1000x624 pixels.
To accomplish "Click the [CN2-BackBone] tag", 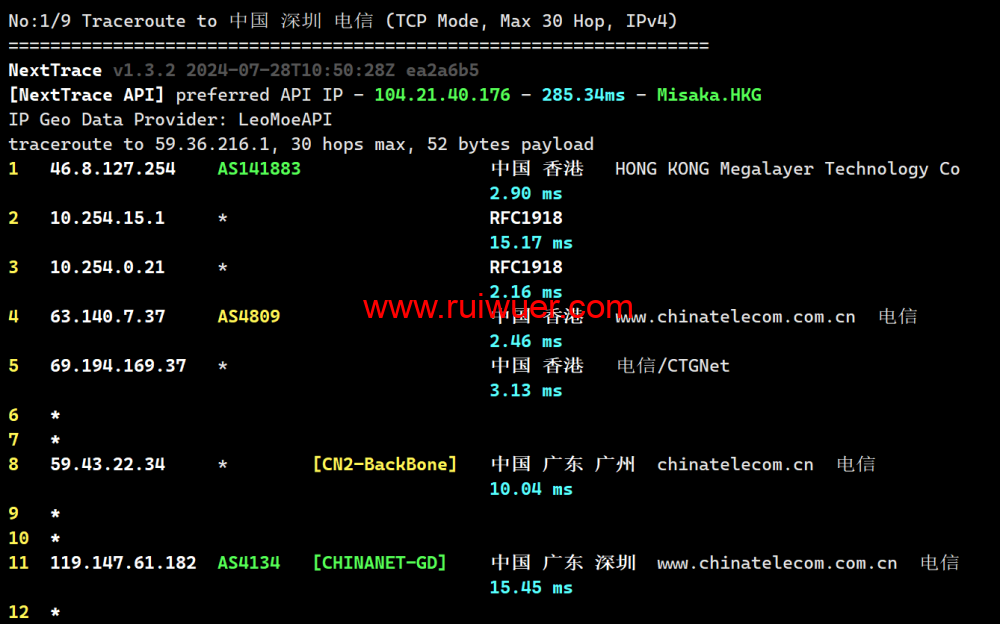I will 385,464.
